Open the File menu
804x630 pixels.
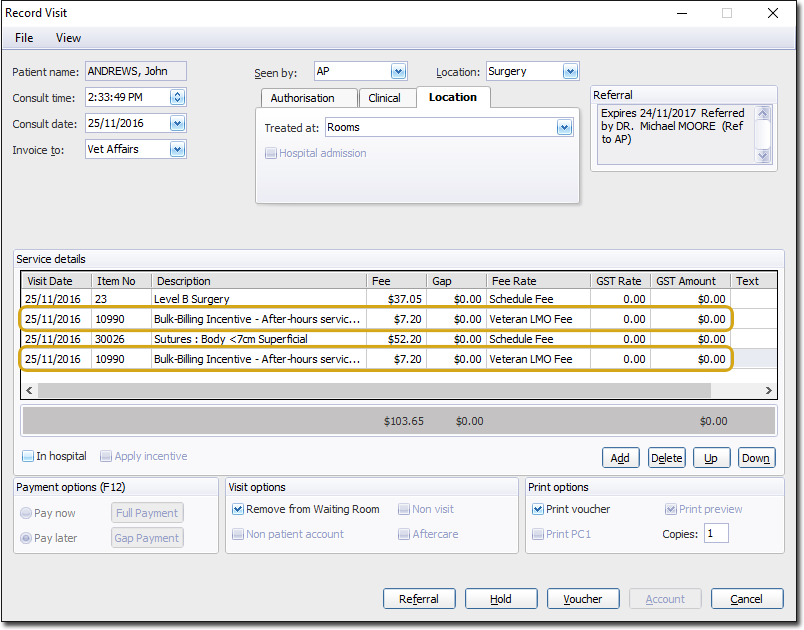pyautogui.click(x=24, y=38)
